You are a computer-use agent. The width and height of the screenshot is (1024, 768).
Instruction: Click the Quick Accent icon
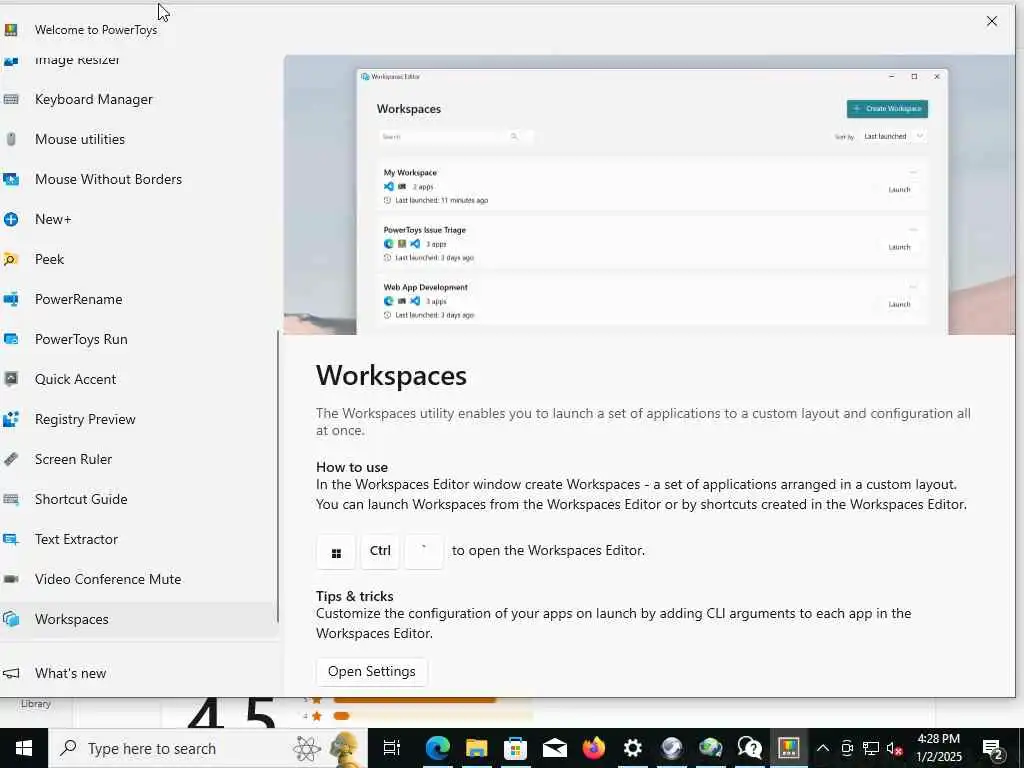click(x=11, y=379)
